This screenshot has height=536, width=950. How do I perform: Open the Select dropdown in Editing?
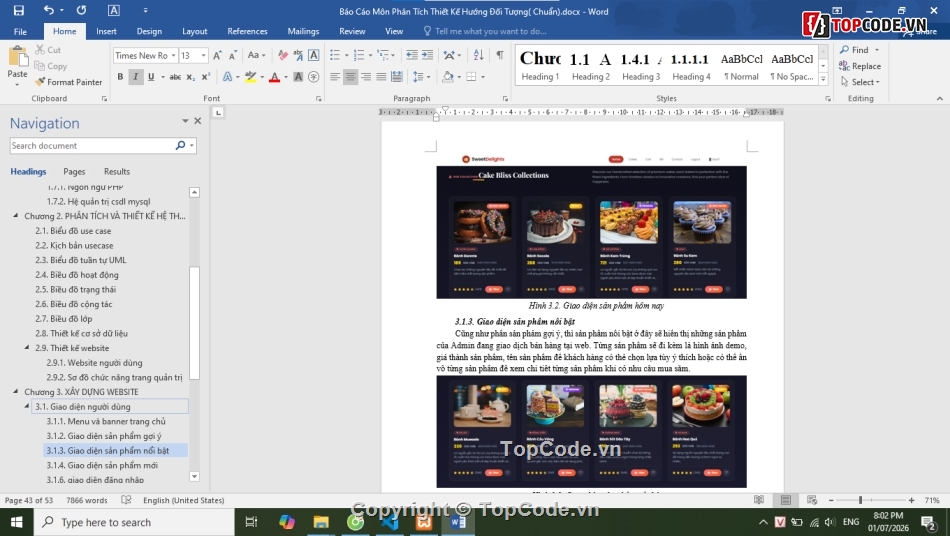860,82
